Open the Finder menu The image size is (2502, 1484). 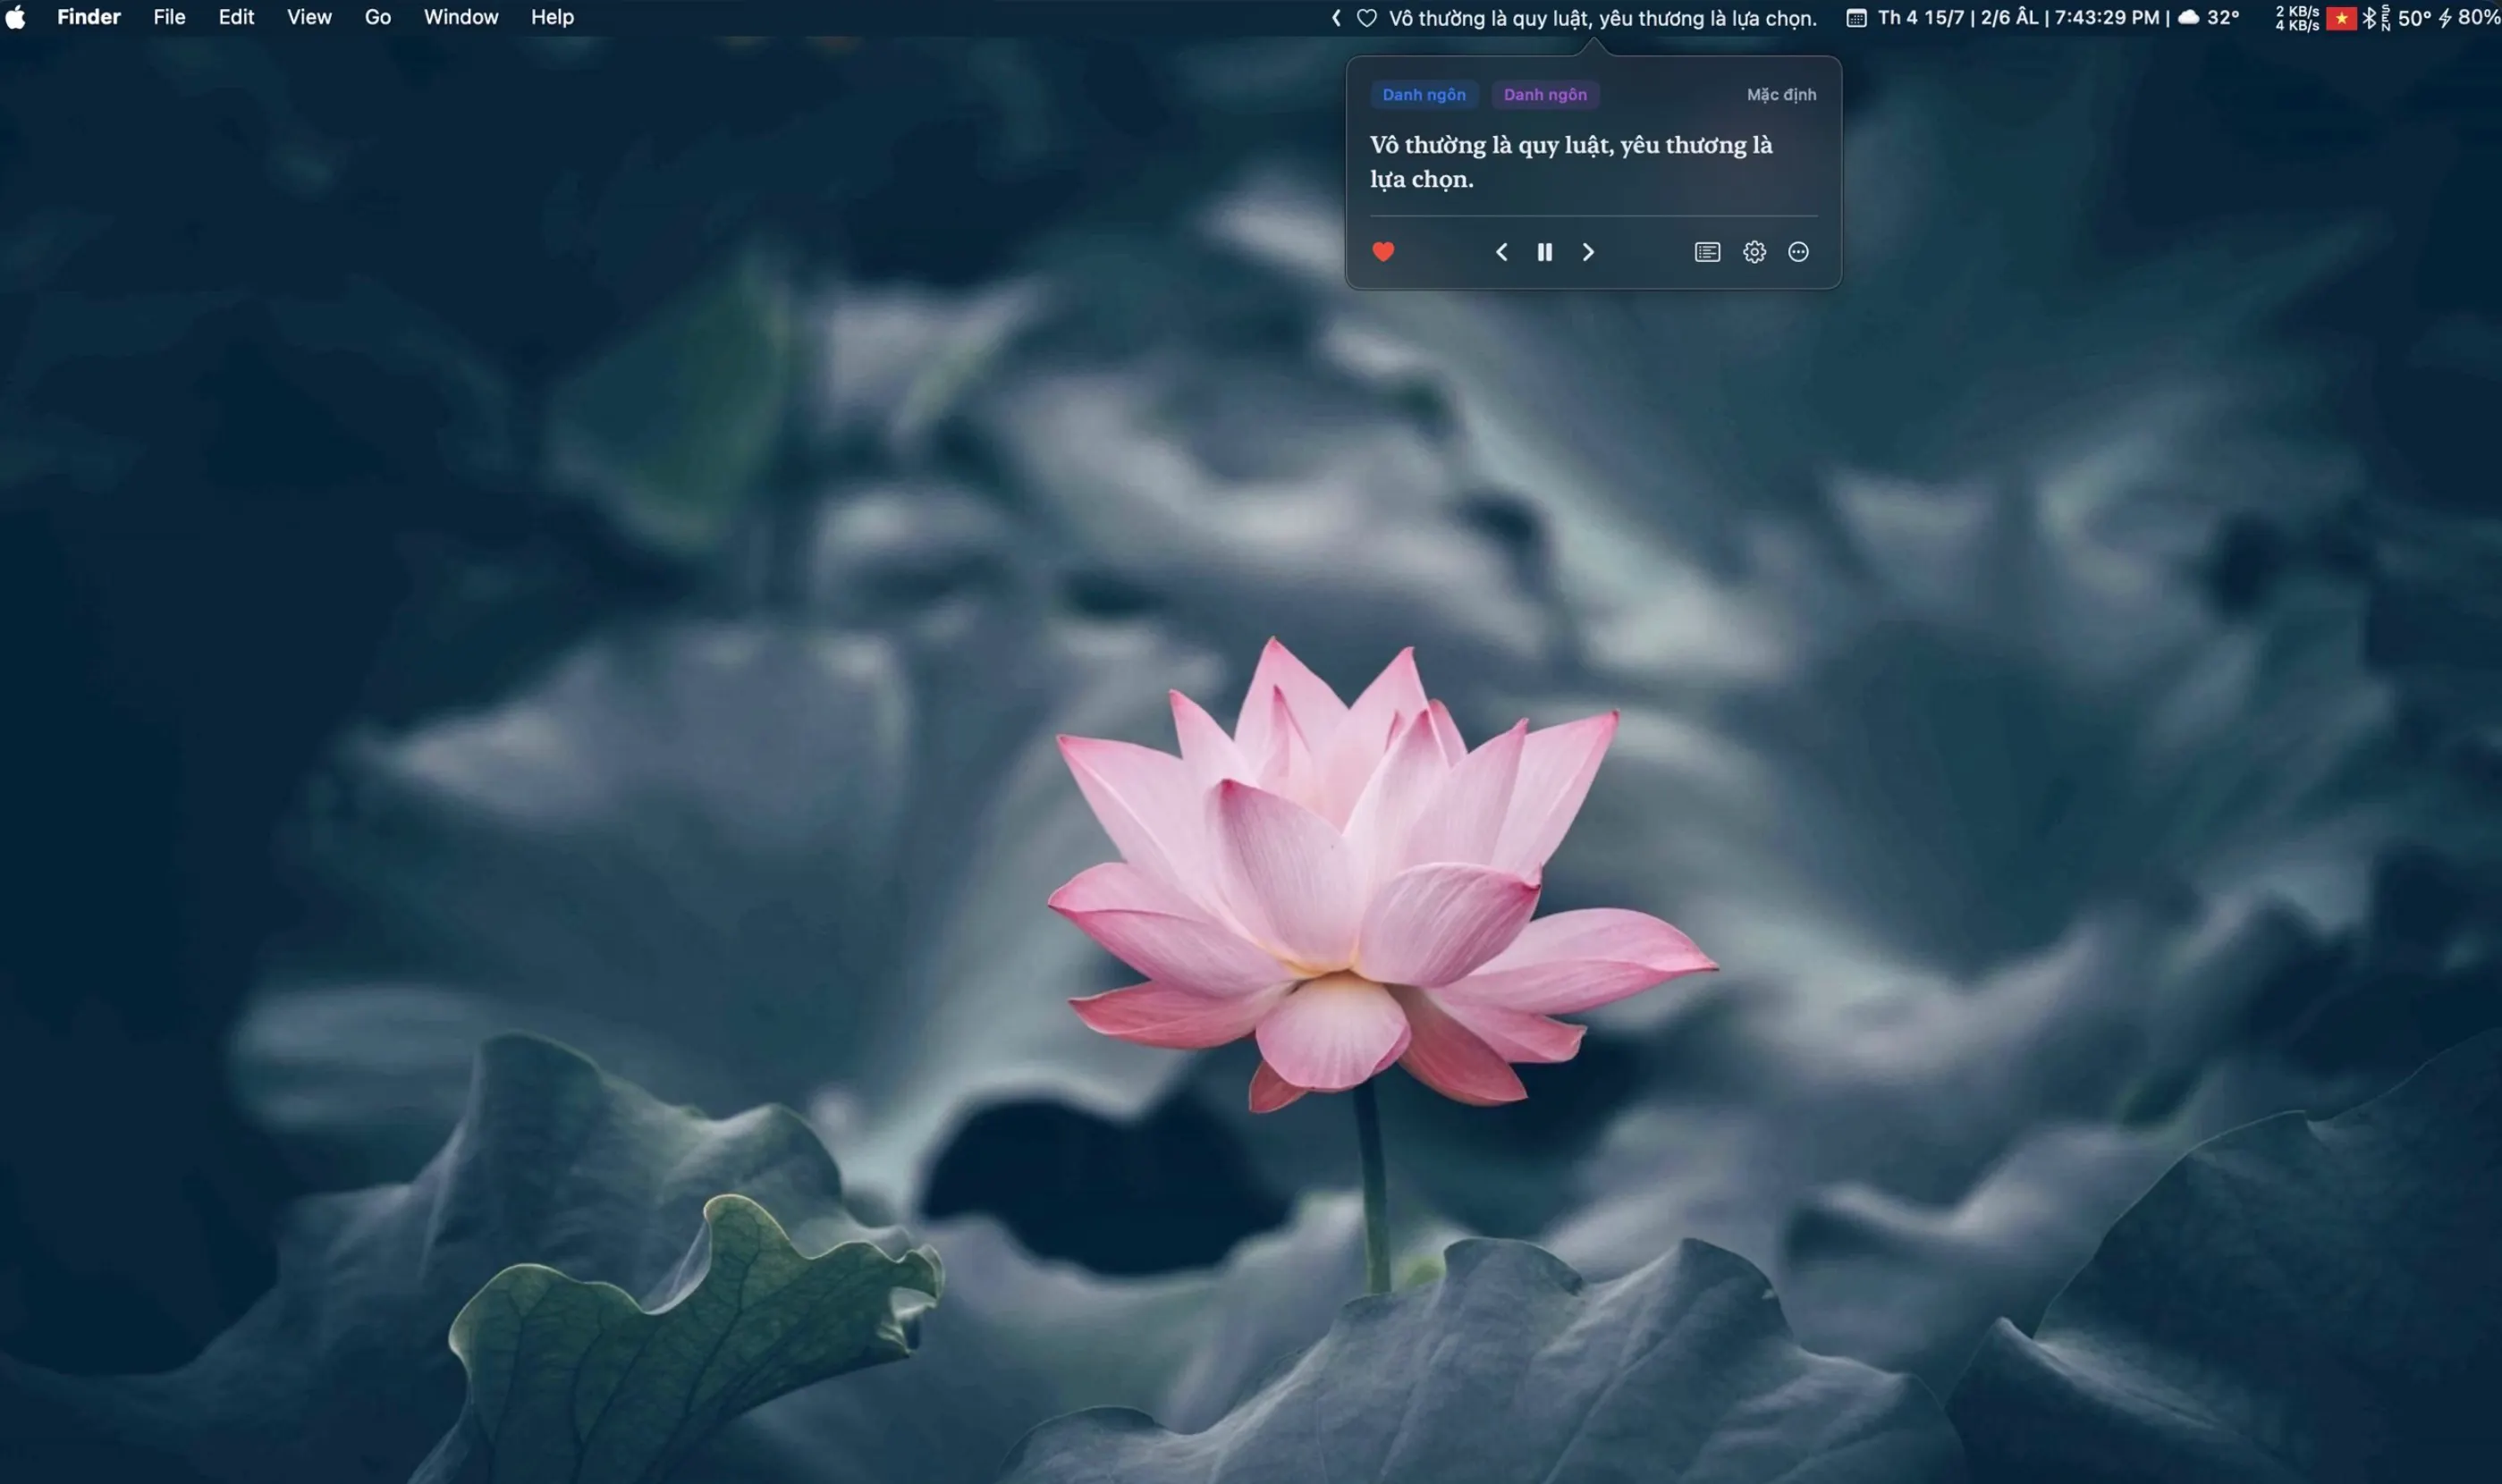88,17
